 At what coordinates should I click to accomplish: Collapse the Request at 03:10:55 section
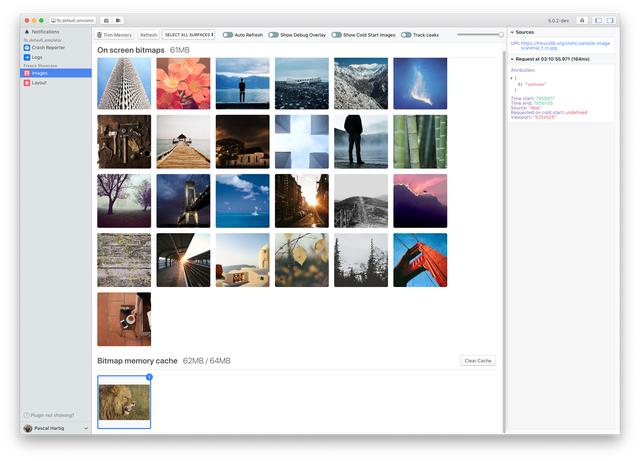click(512, 59)
